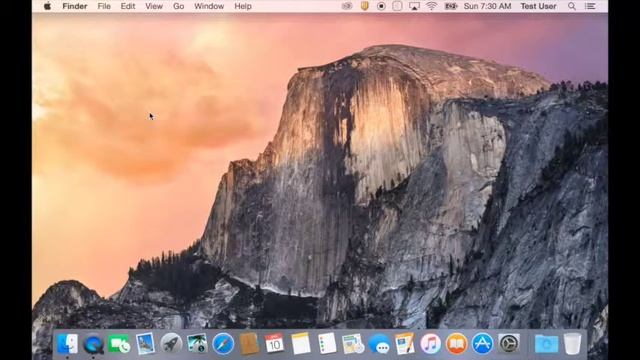Show the battery status menu
This screenshot has height=360, width=640.
tap(451, 6)
